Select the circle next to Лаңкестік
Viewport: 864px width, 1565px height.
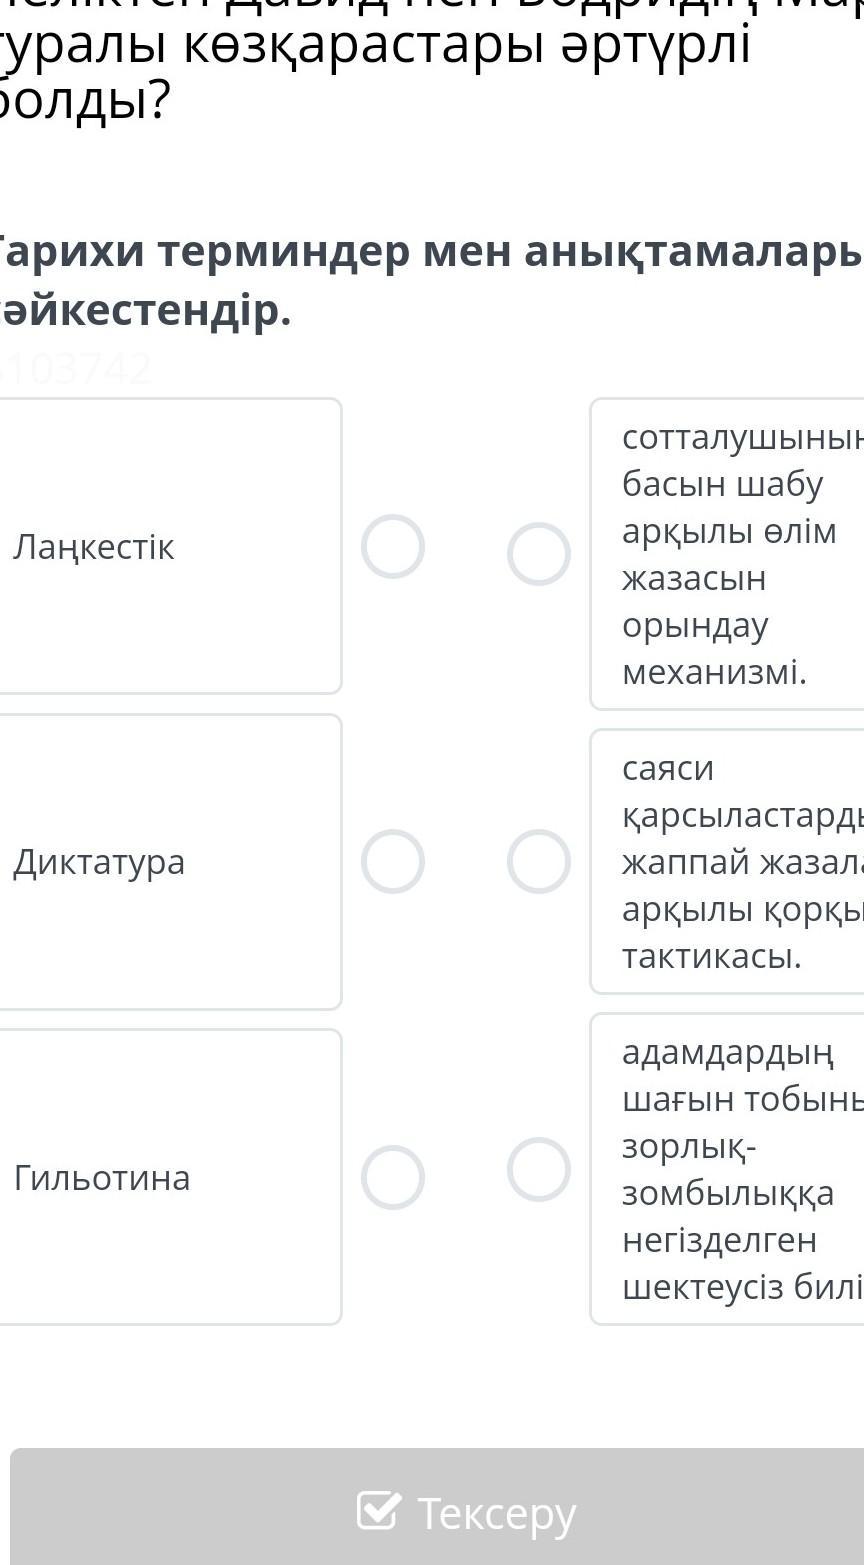click(x=393, y=546)
